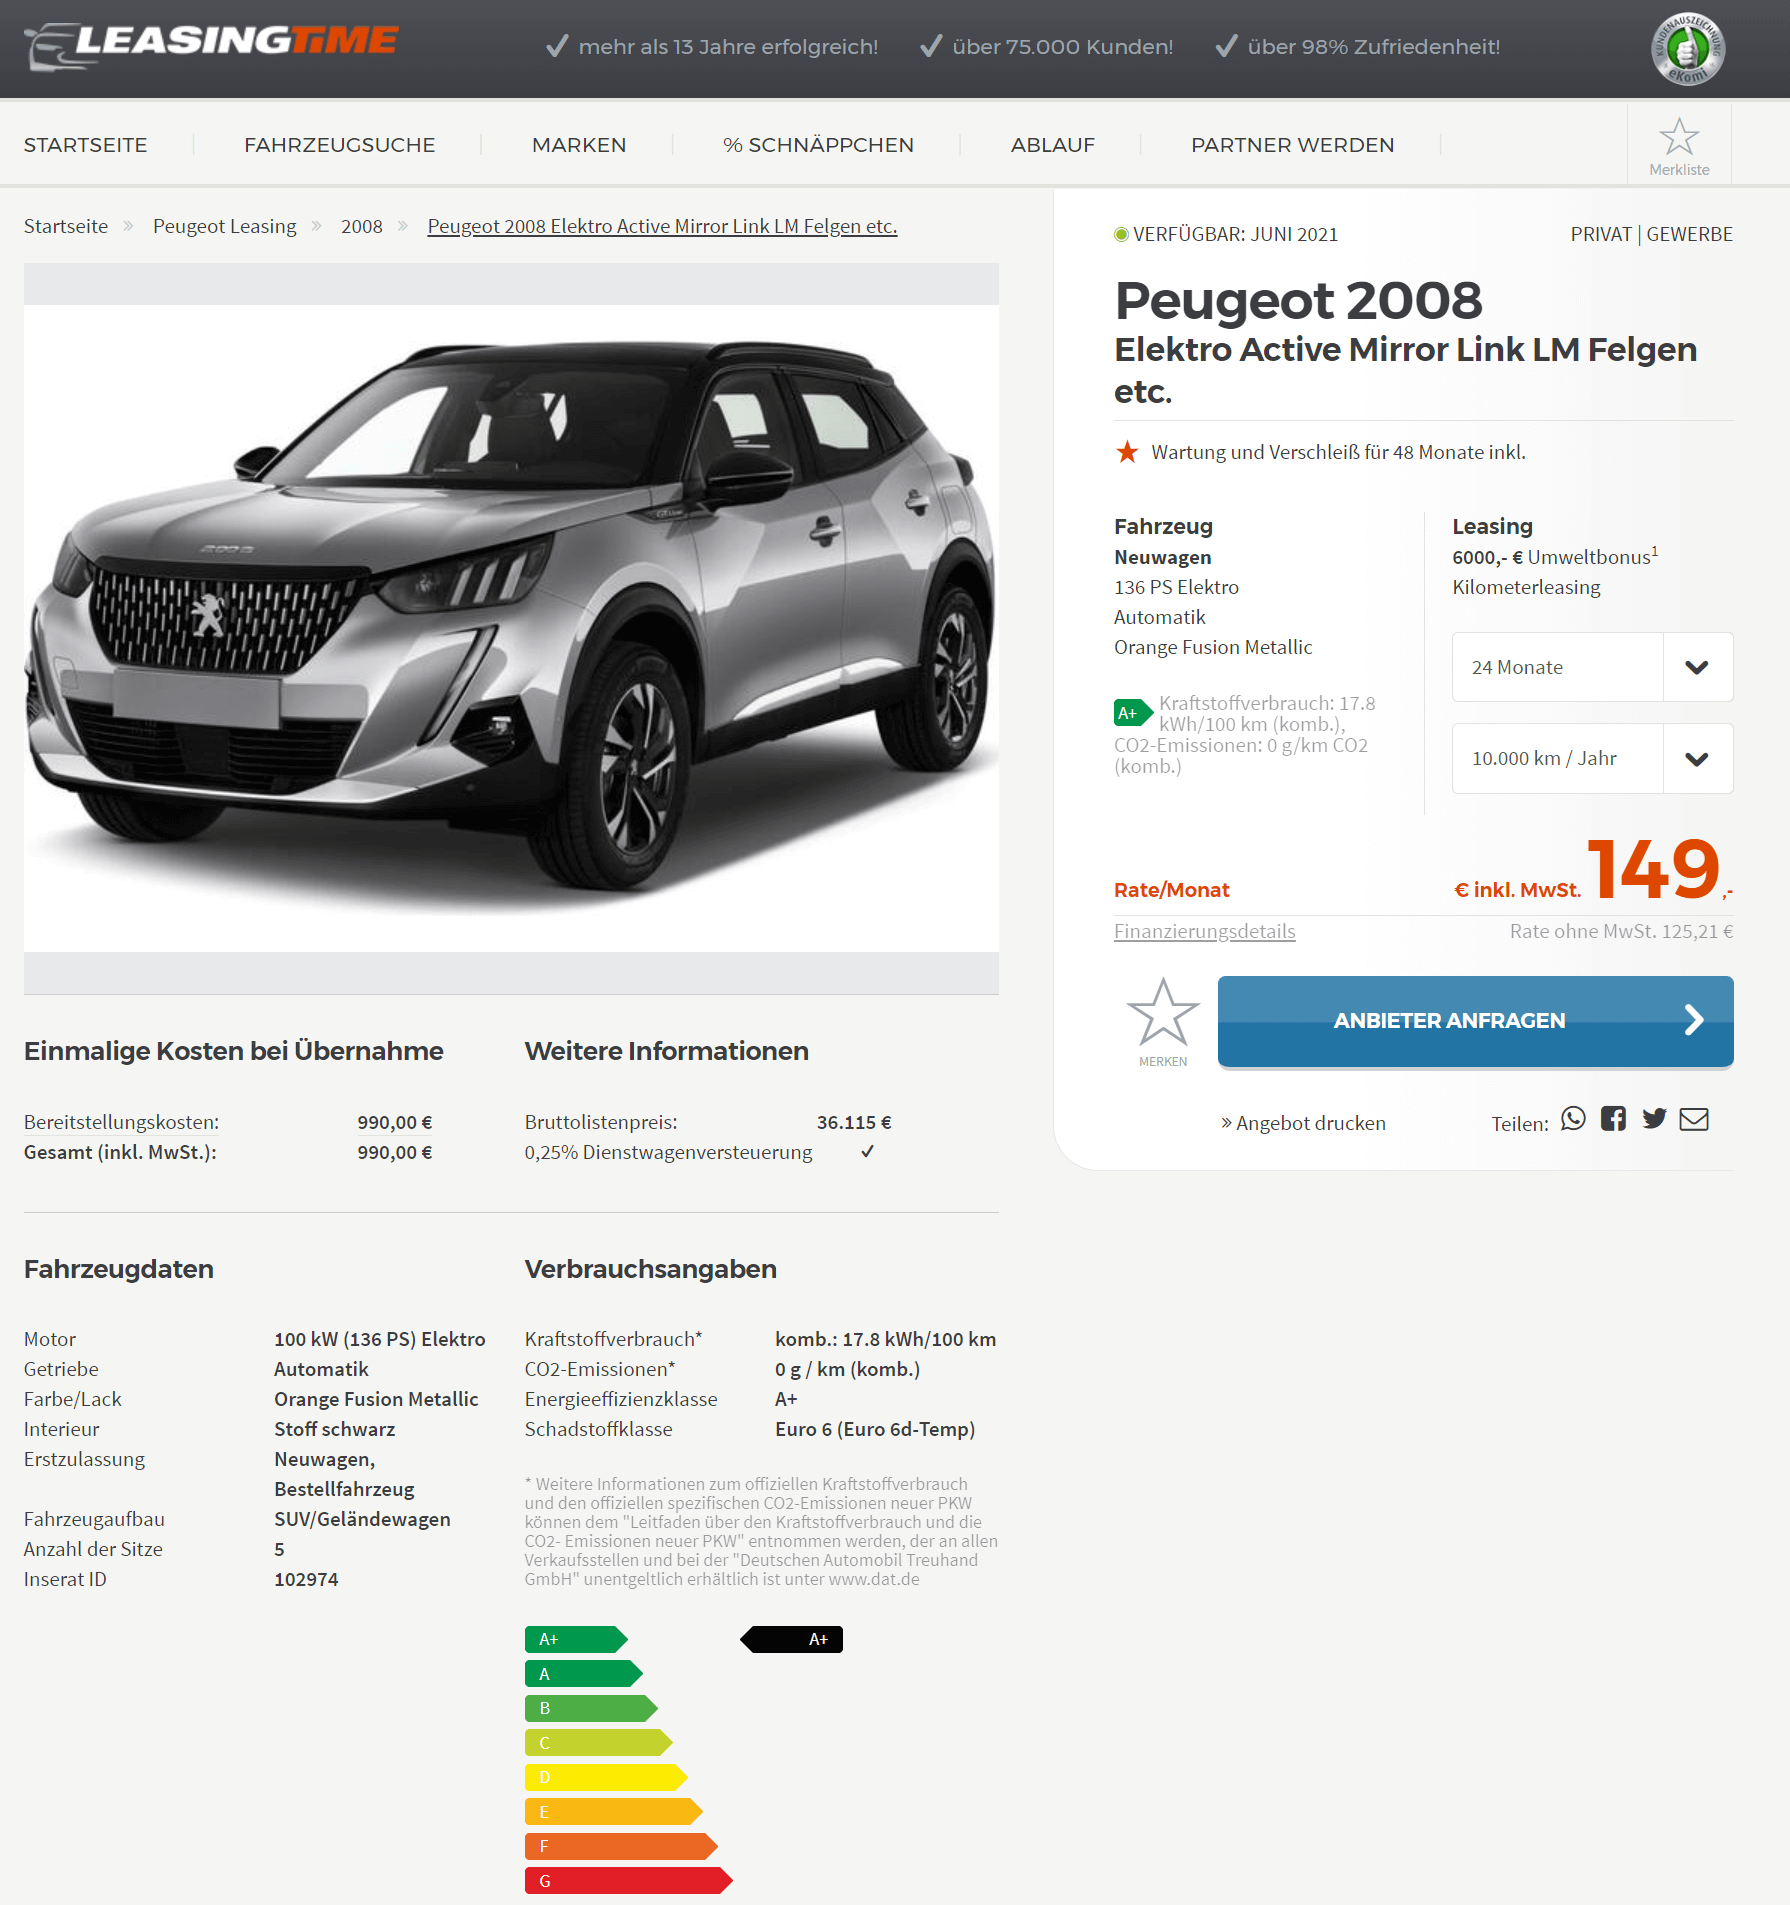Open ABLAUF menu item
Image resolution: width=1790 pixels, height=1905 pixels.
(1053, 145)
